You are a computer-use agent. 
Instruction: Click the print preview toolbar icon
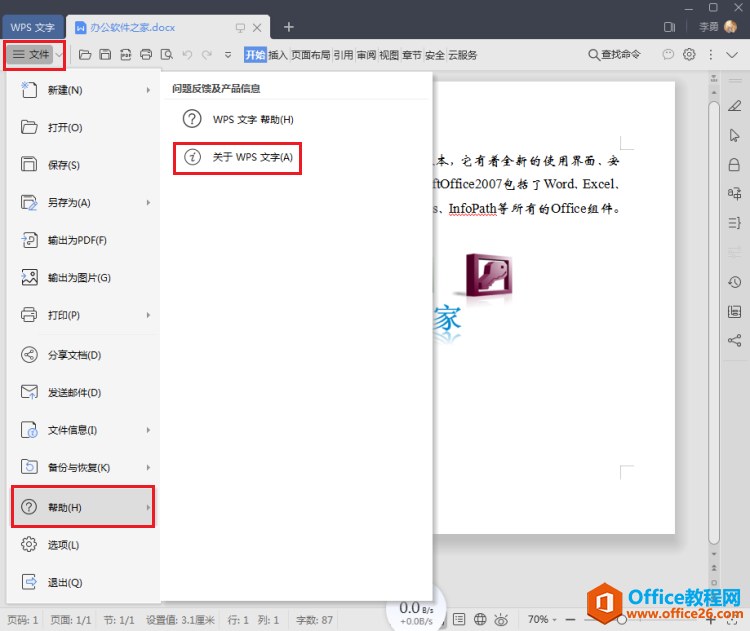pyautogui.click(x=166, y=55)
